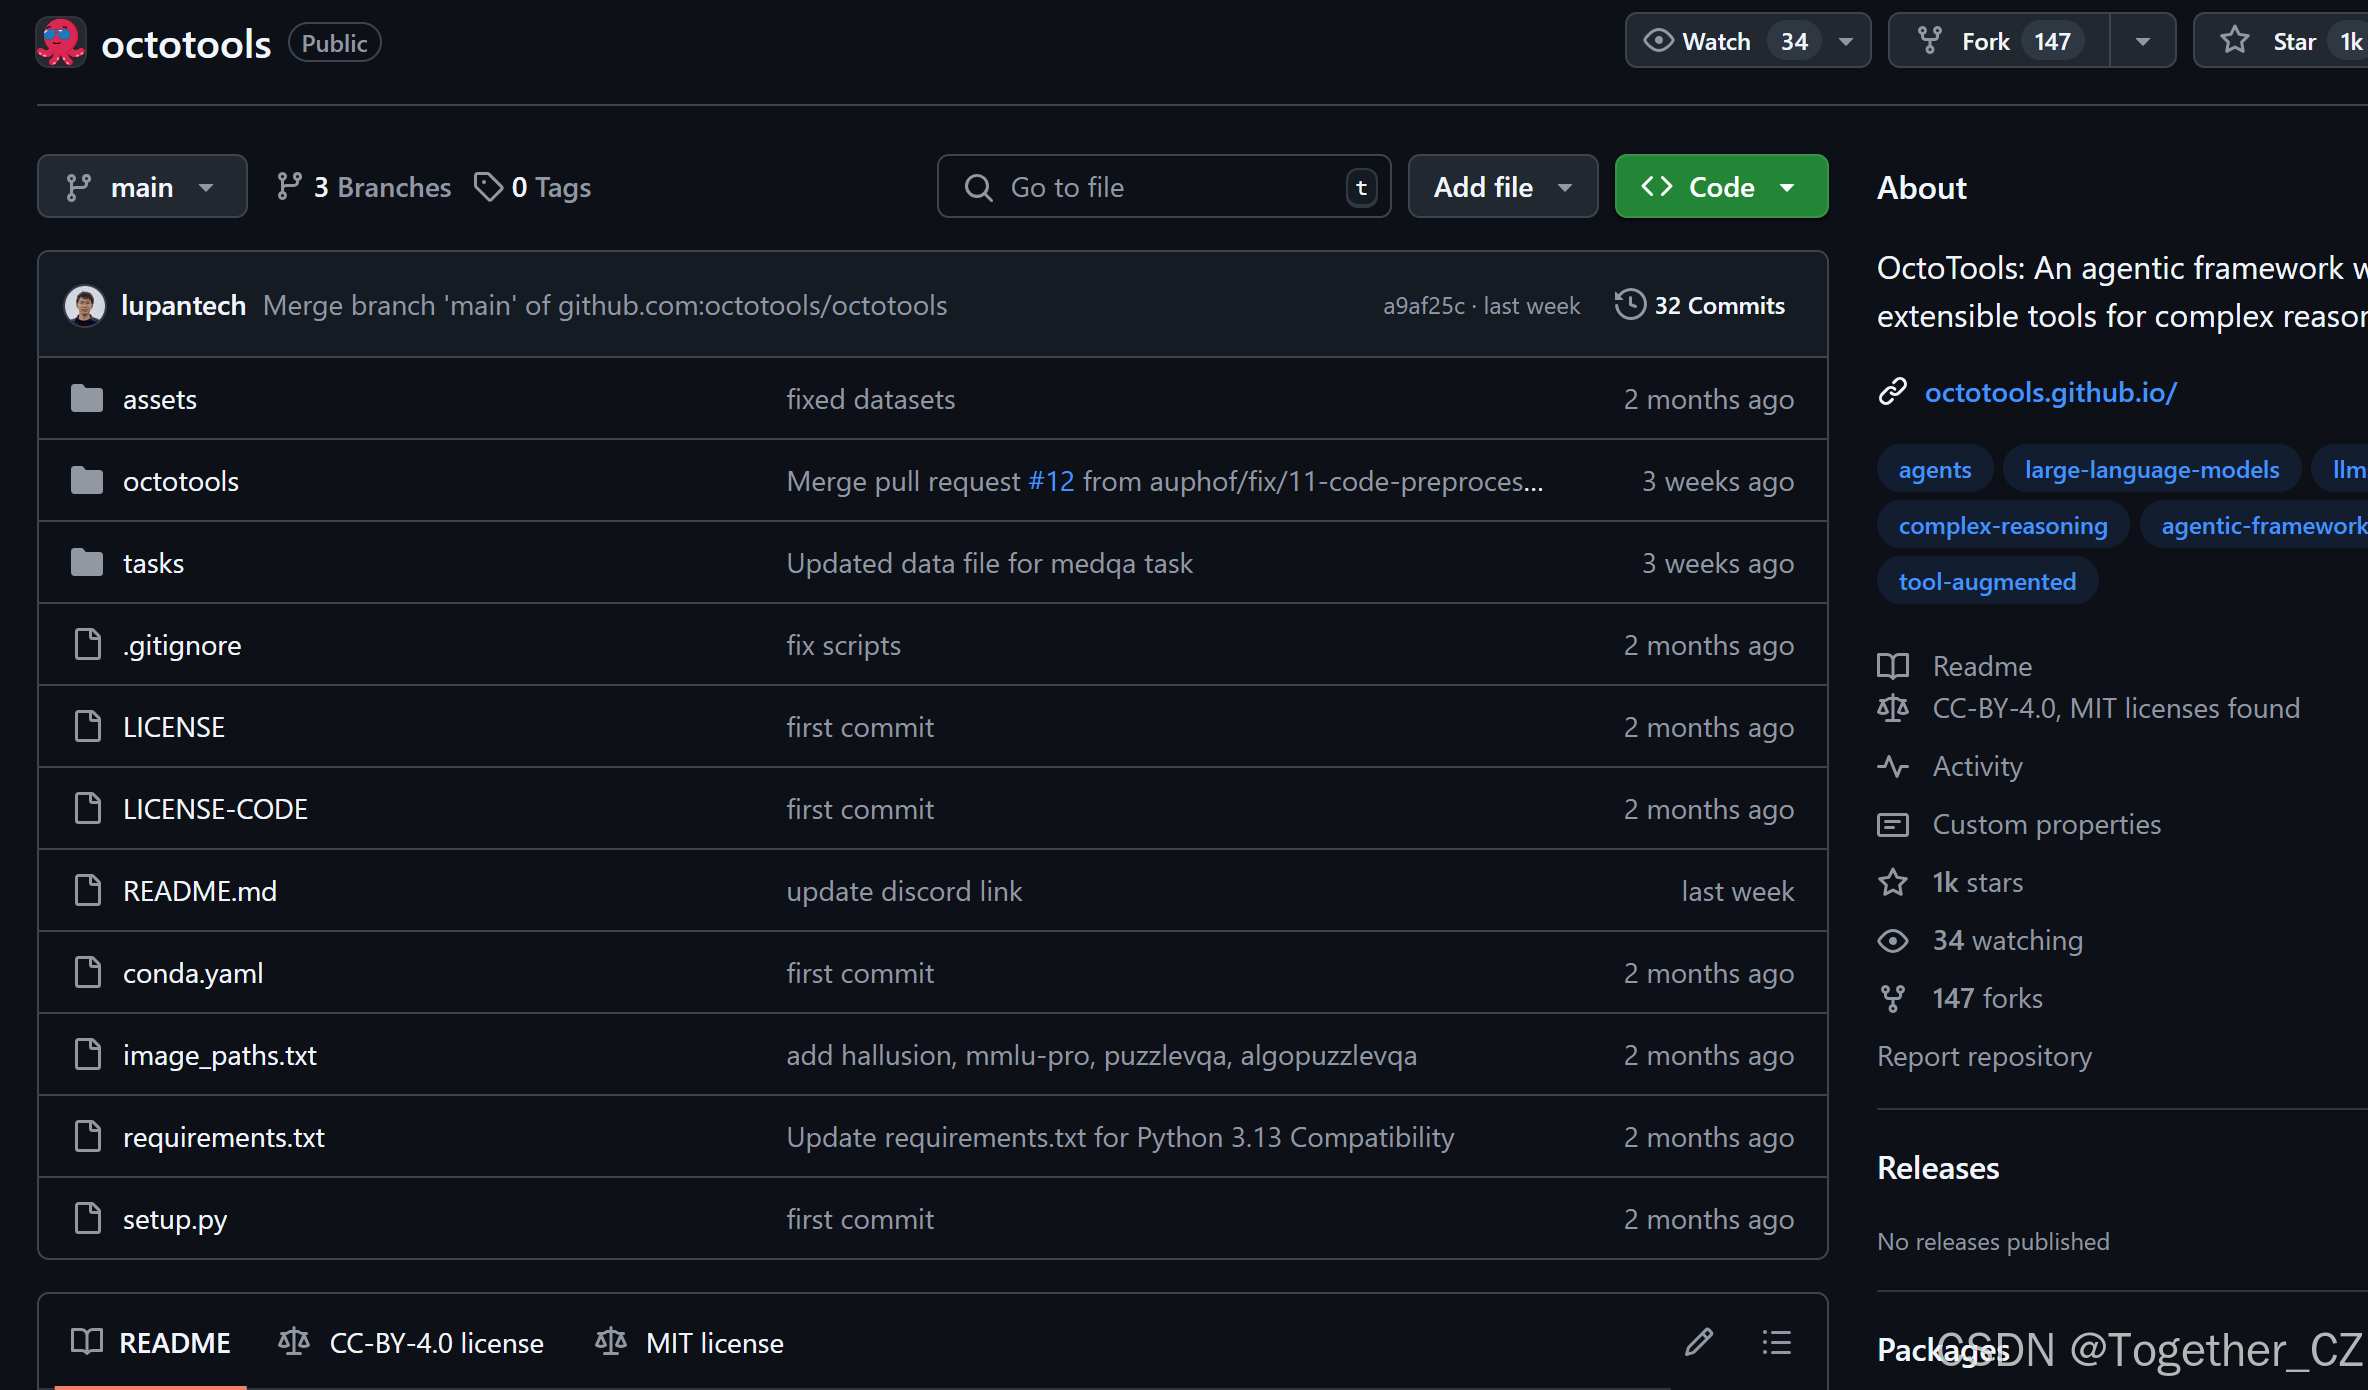Open the Add file dropdown

(1502, 186)
